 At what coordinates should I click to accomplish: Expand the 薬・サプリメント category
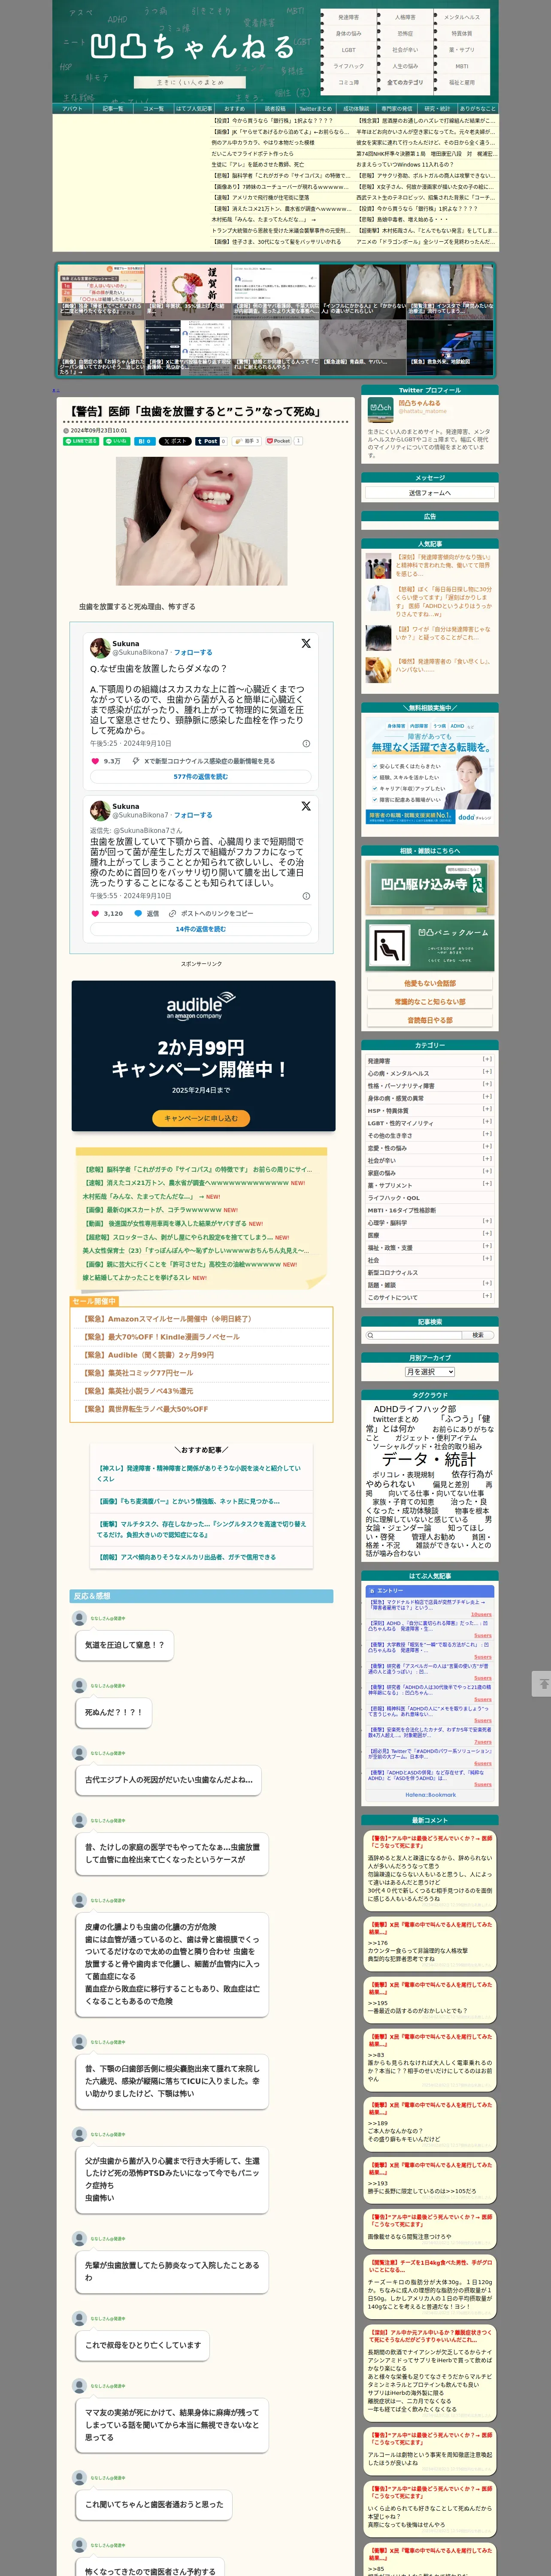(487, 1184)
